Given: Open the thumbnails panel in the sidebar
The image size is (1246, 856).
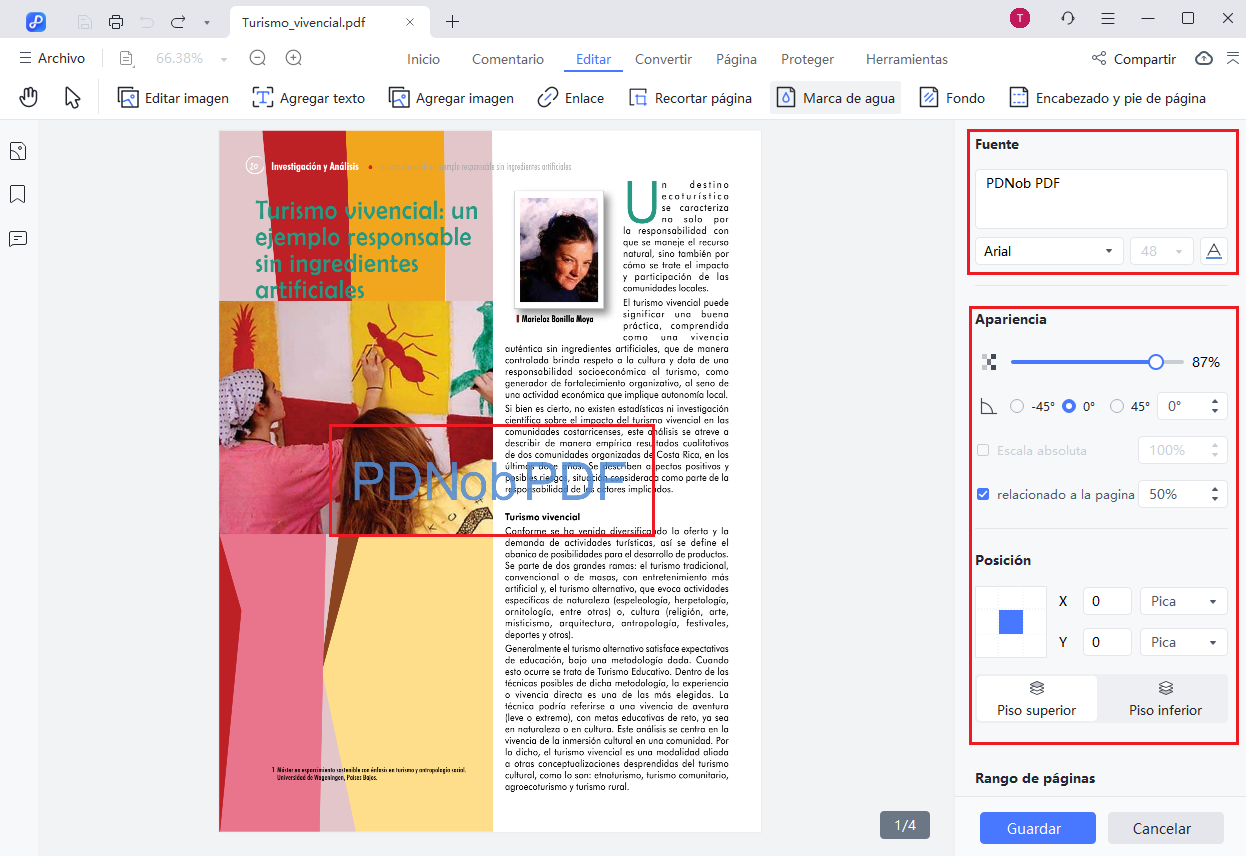Looking at the screenshot, I should (16, 150).
